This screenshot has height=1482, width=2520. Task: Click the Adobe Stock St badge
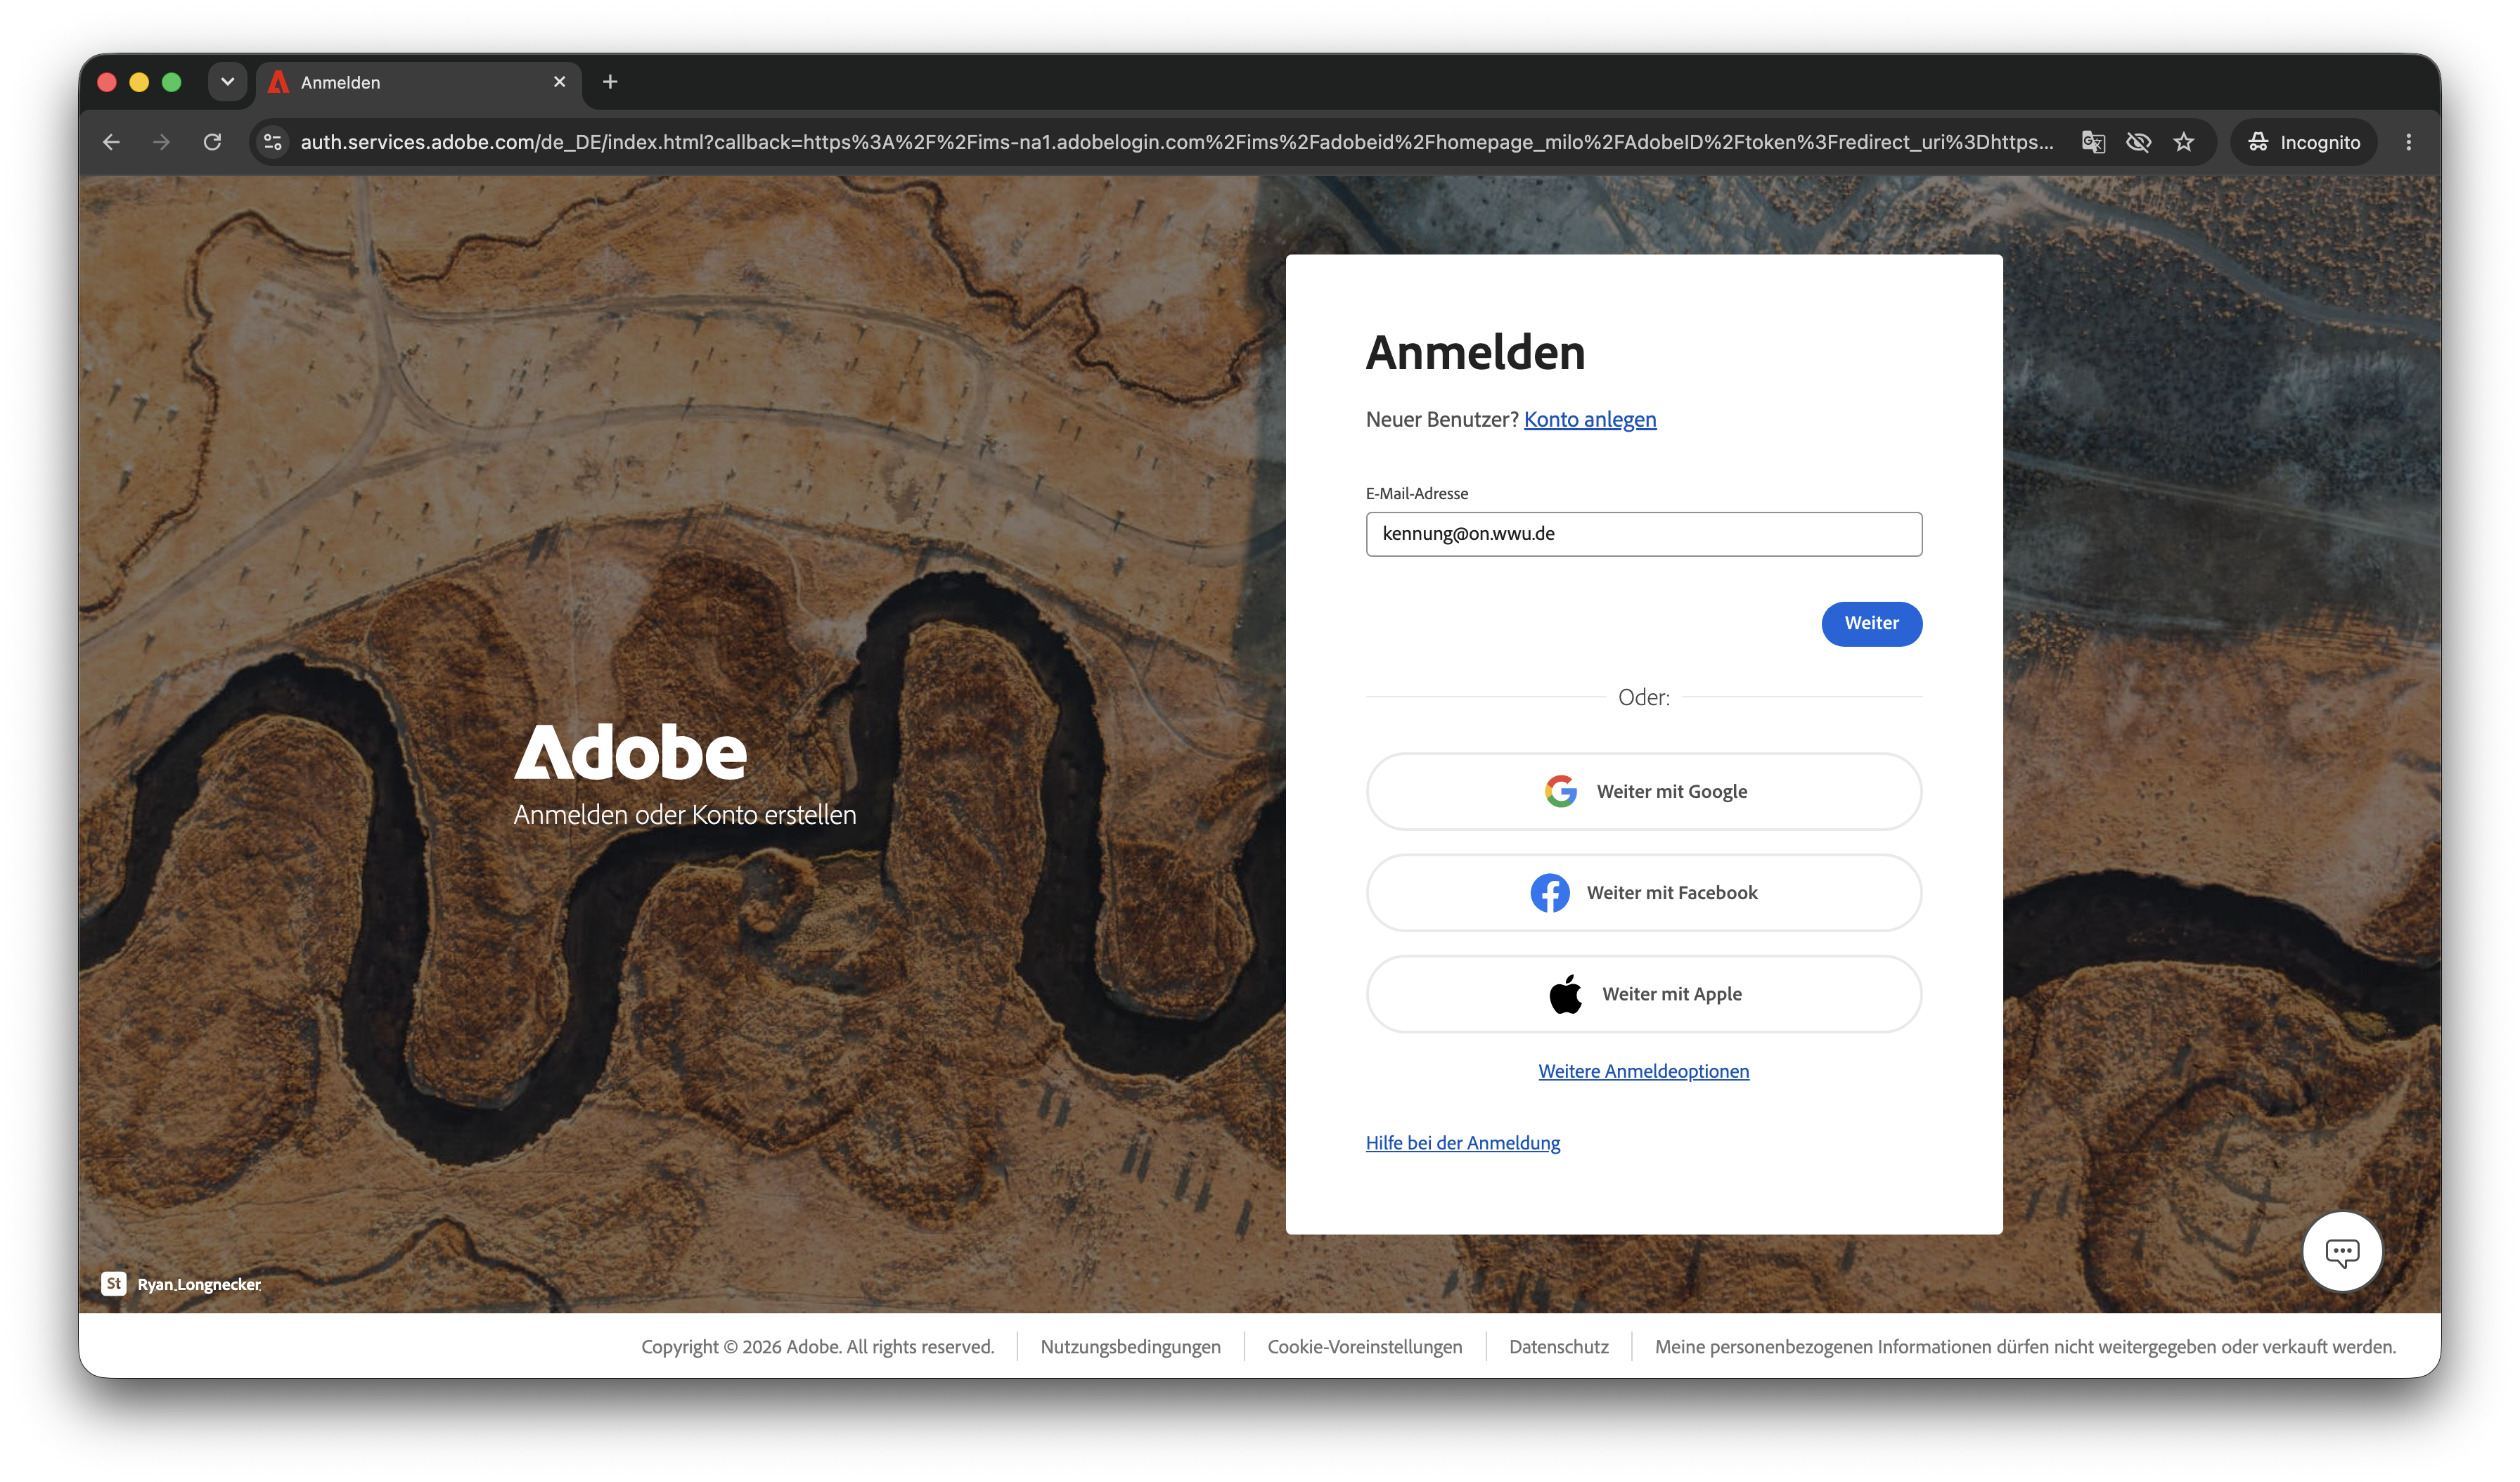point(114,1283)
